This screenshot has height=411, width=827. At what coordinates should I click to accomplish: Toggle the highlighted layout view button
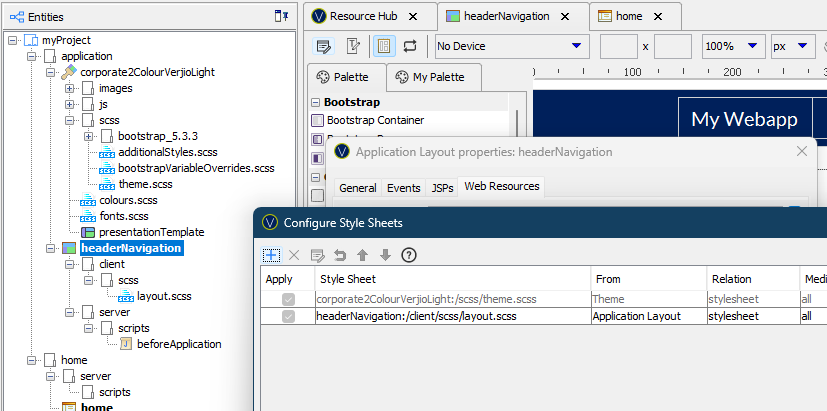[383, 46]
